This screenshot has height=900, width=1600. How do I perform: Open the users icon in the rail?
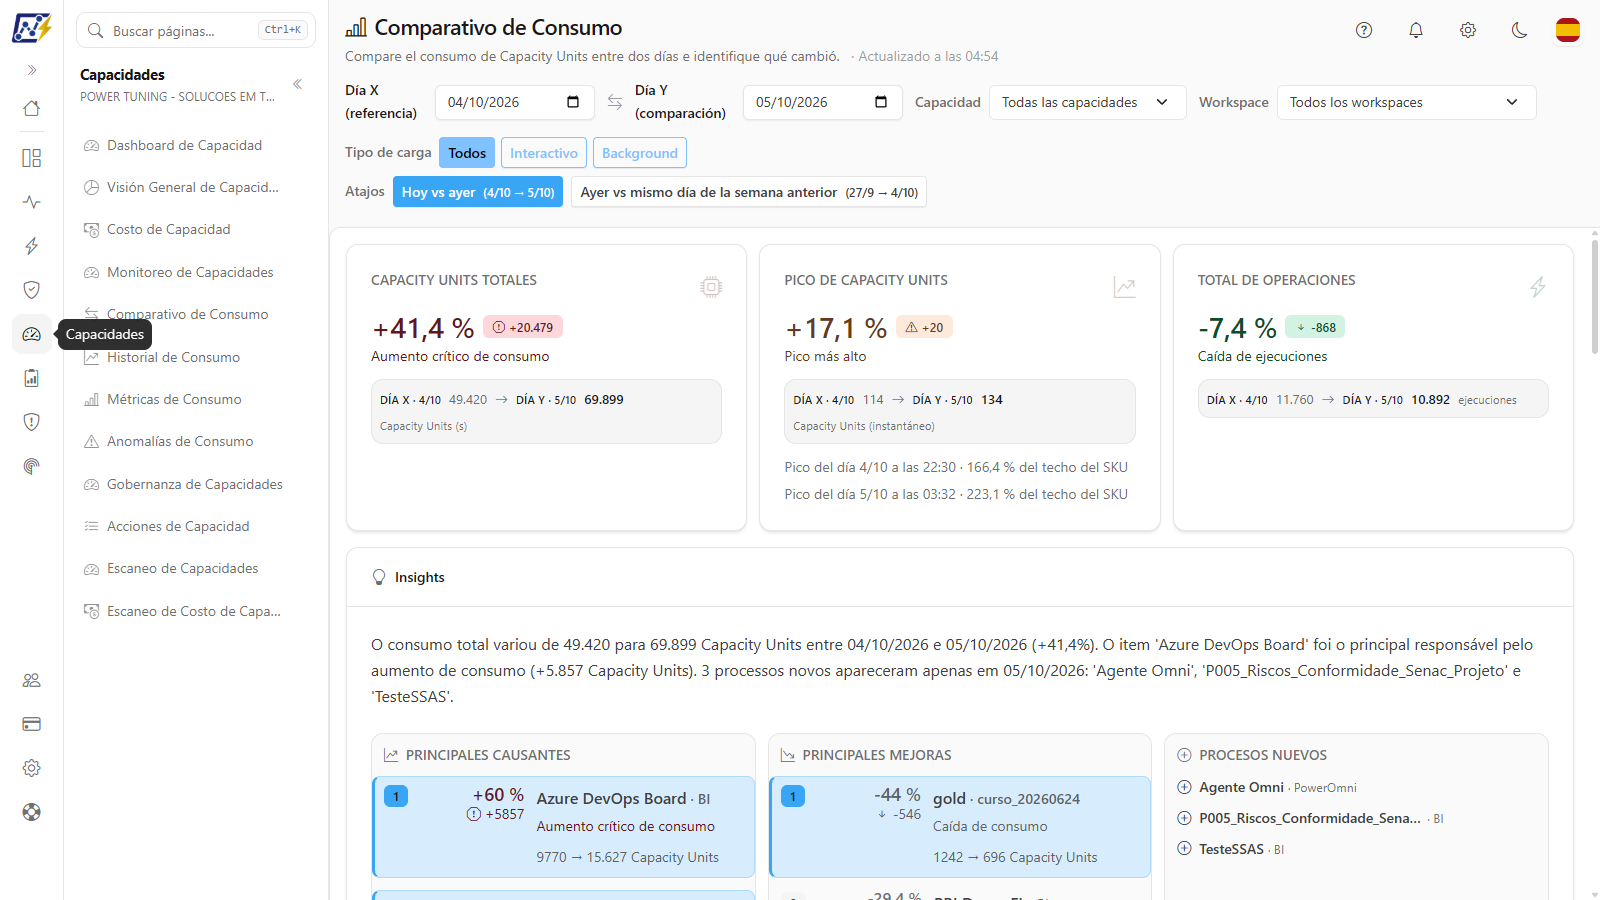click(x=32, y=680)
